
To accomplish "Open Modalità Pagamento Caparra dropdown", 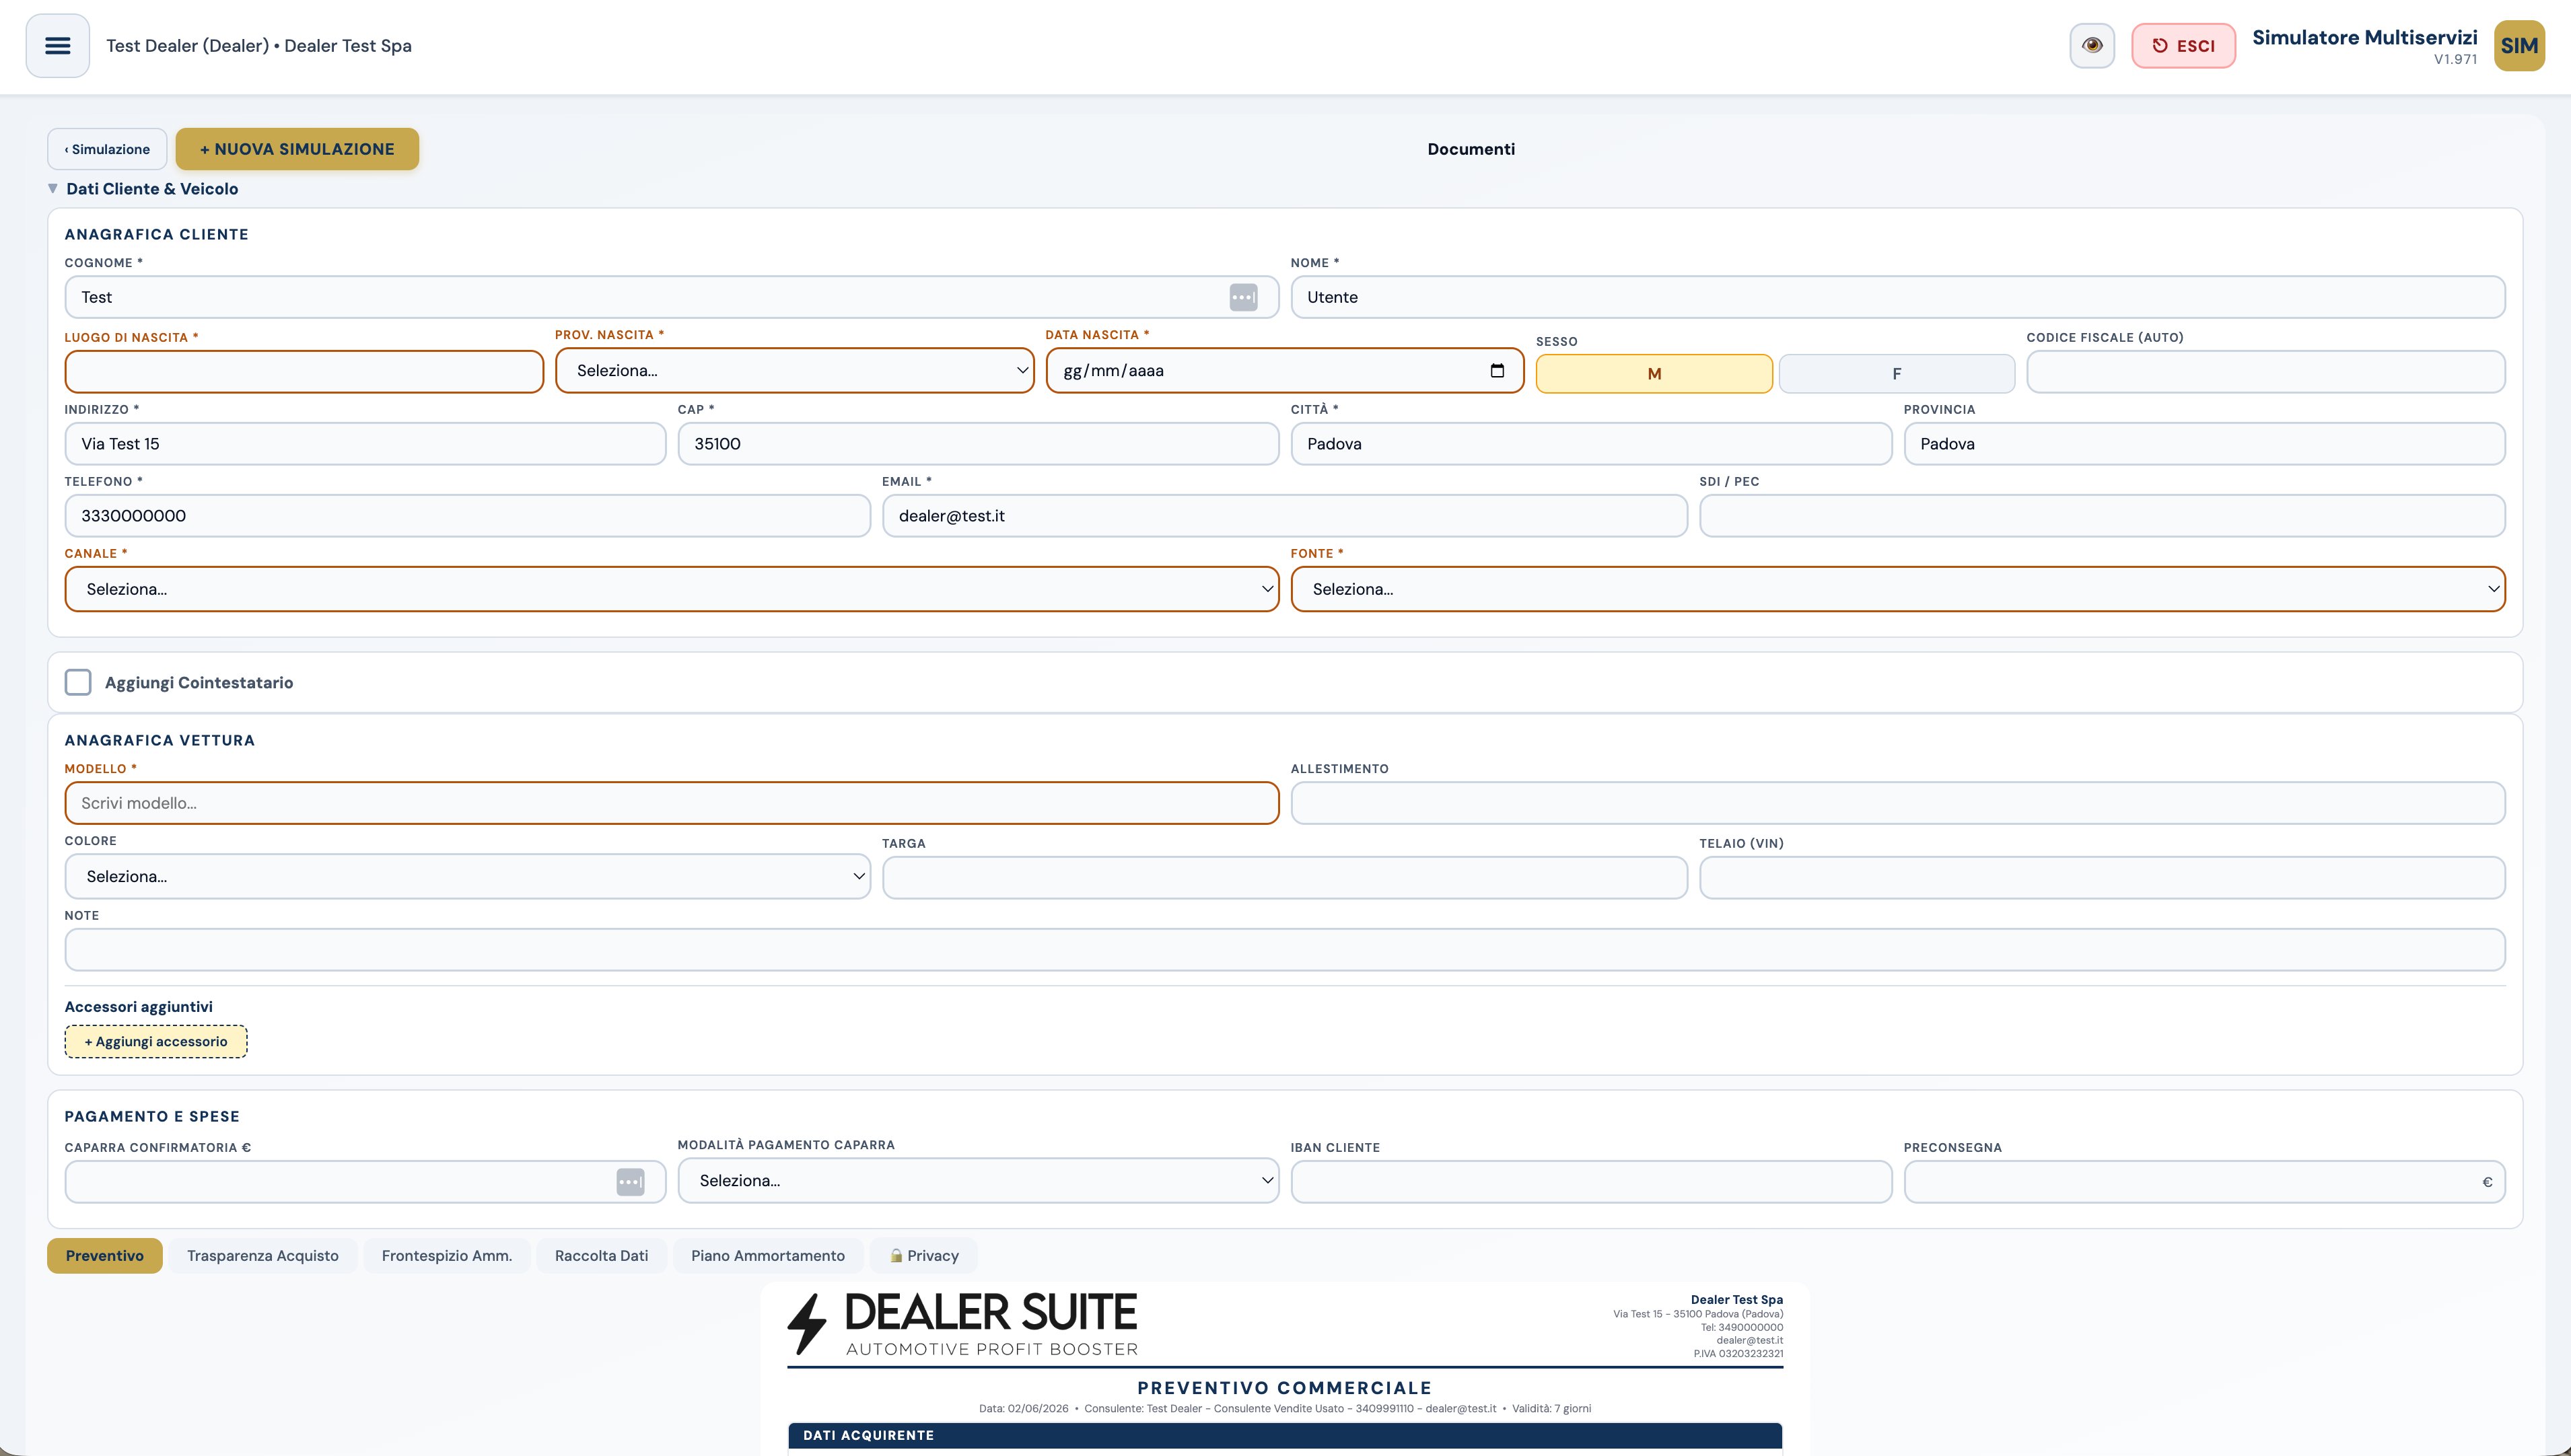I will click(978, 1181).
